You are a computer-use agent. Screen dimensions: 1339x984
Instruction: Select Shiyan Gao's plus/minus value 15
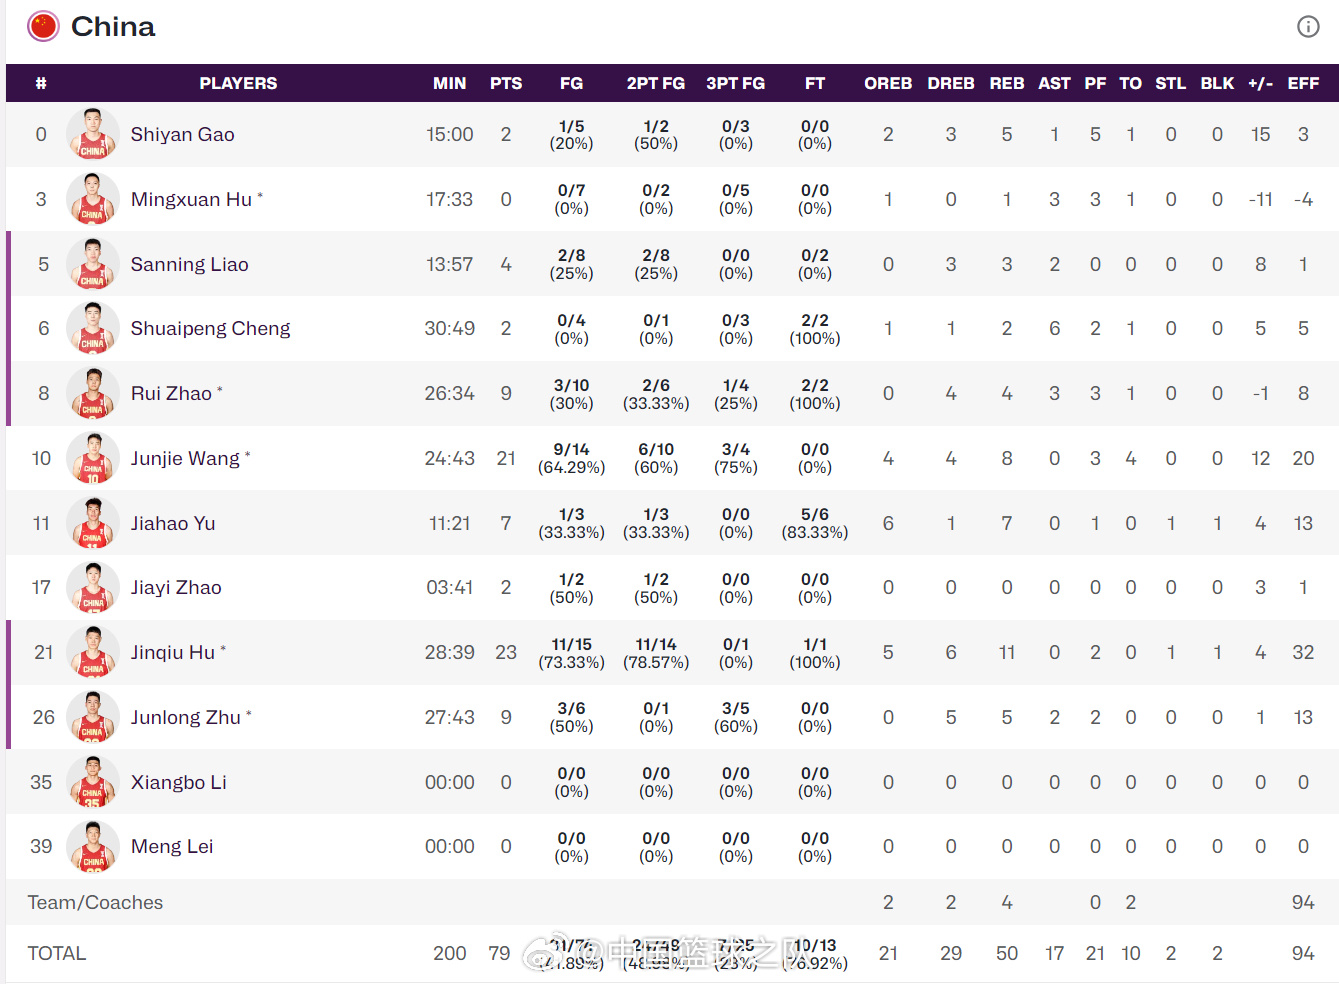1261,134
